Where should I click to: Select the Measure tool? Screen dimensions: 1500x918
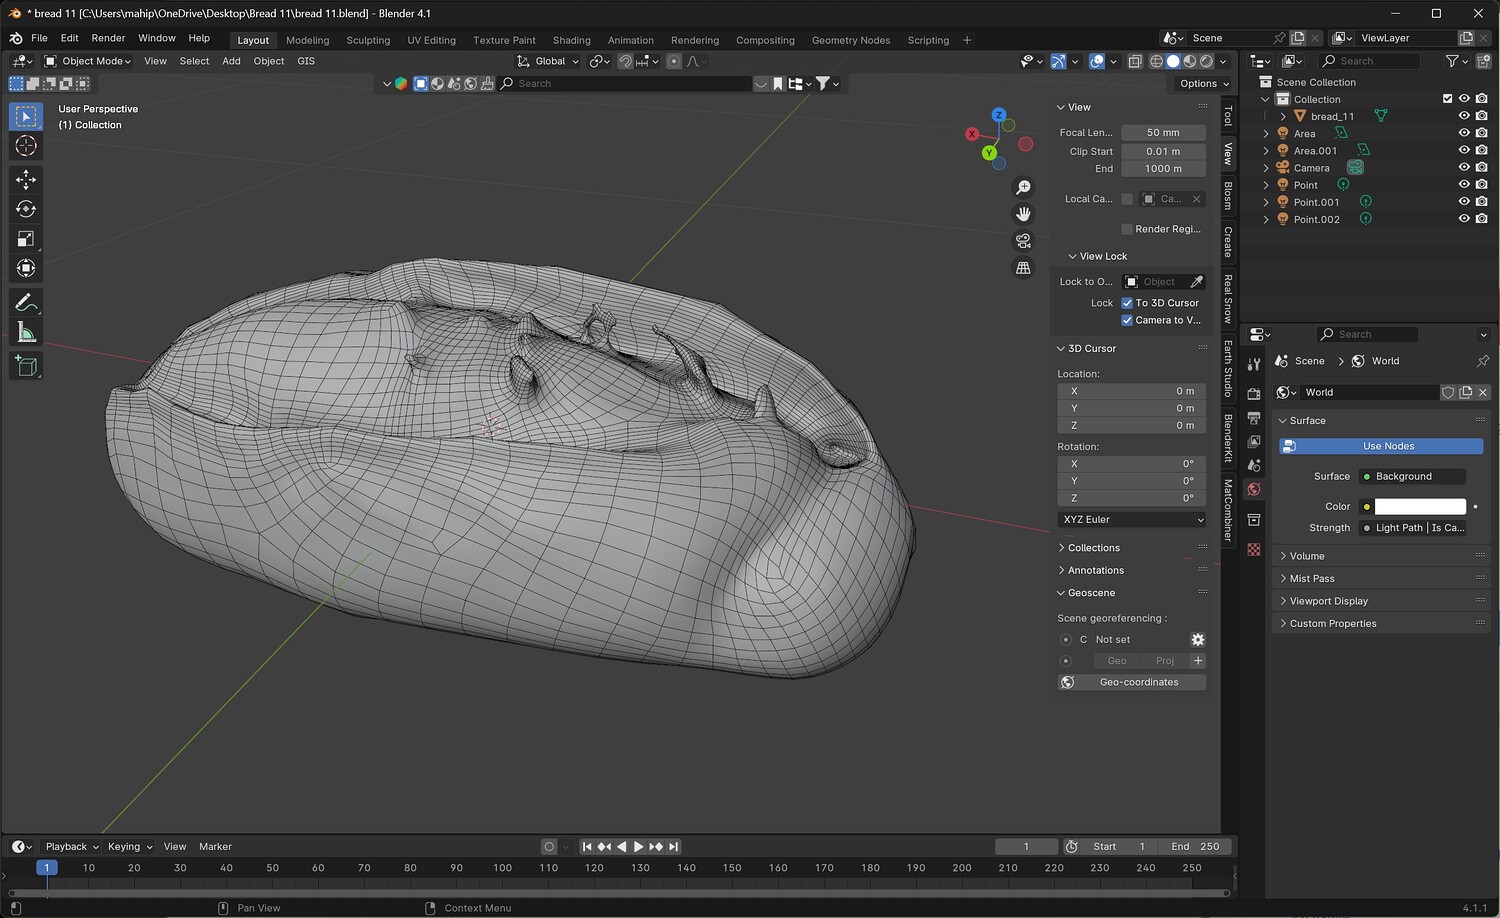(x=26, y=333)
